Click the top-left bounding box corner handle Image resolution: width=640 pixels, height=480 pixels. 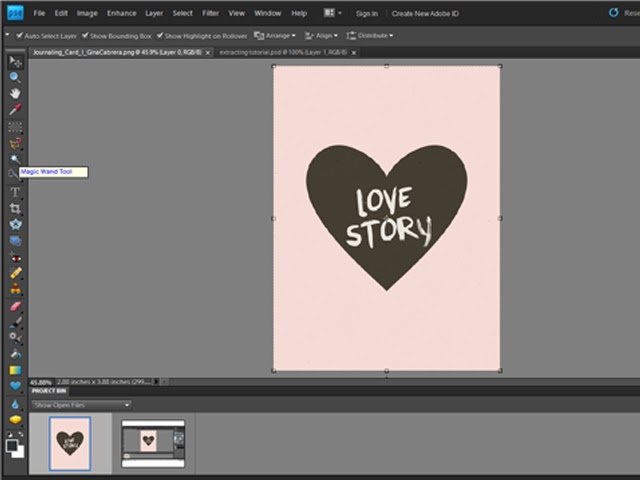(273, 66)
